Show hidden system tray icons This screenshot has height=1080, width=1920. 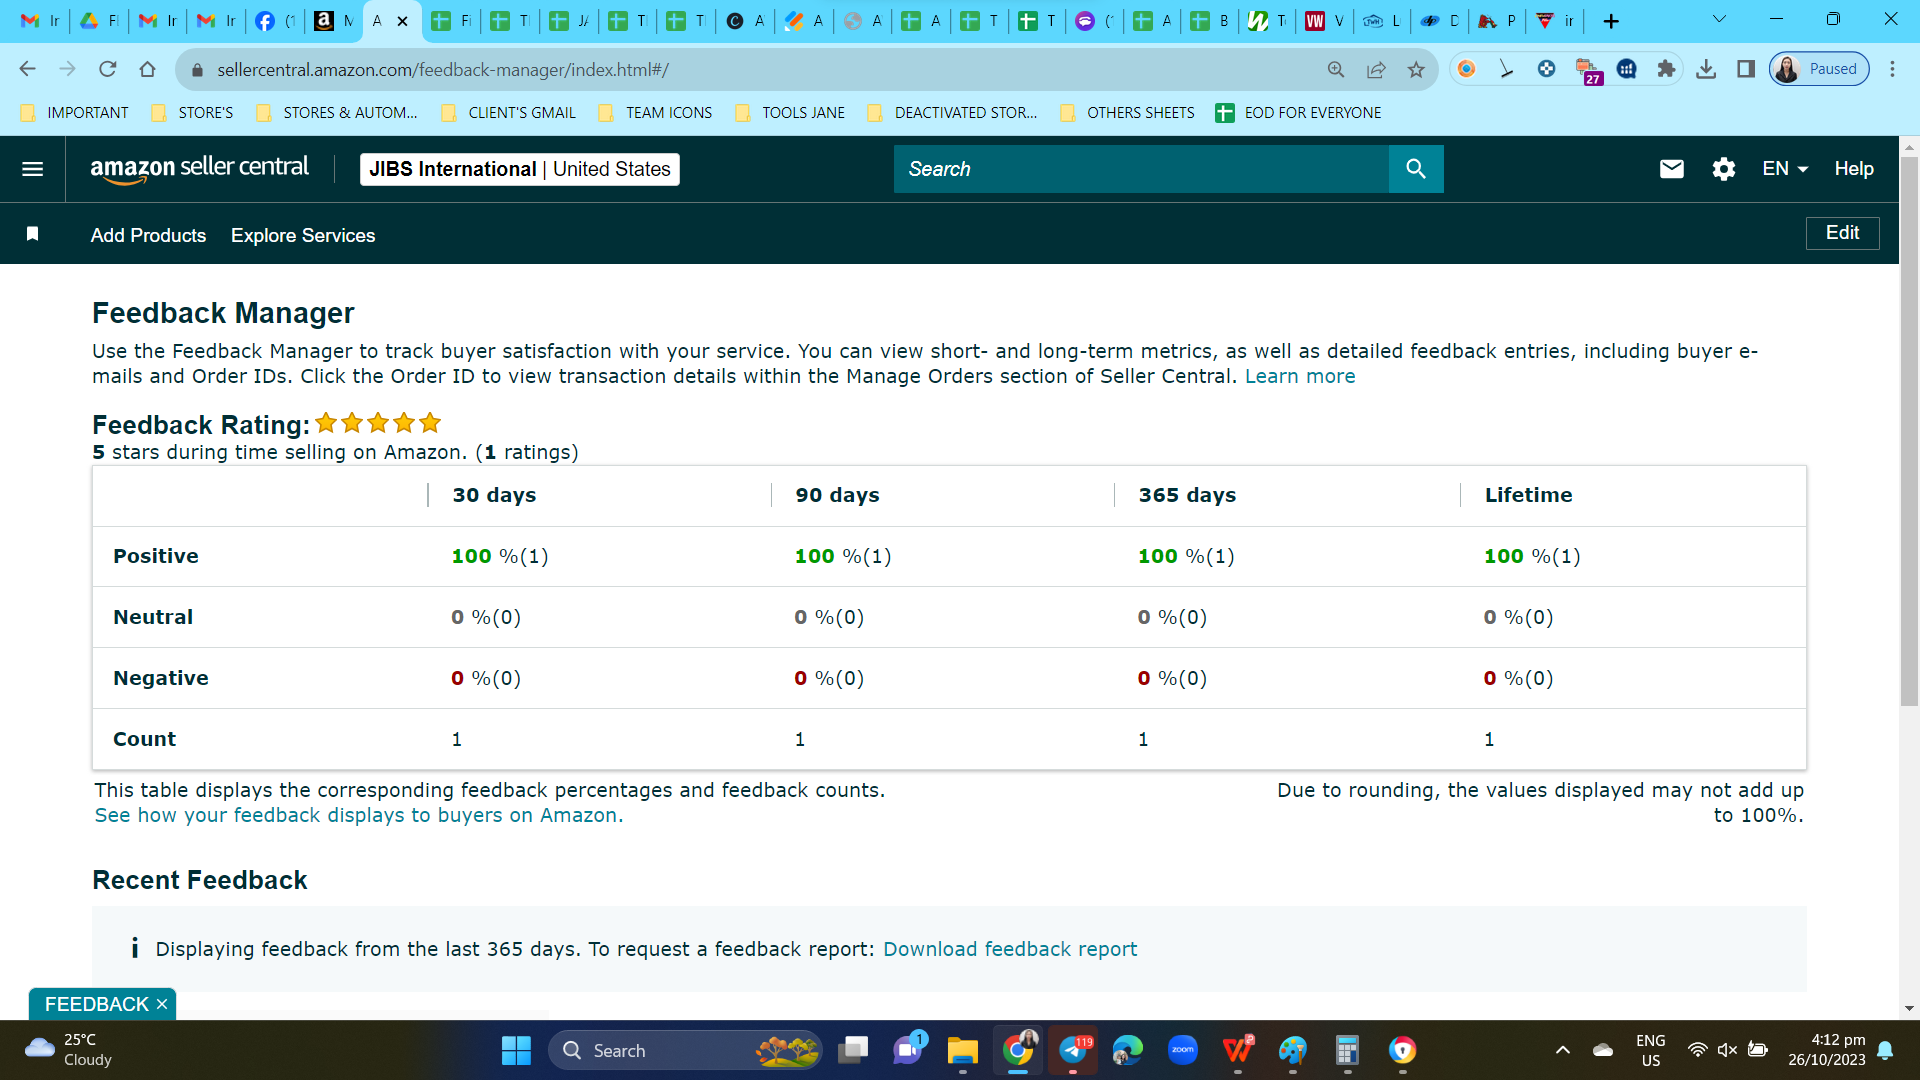(1563, 1050)
